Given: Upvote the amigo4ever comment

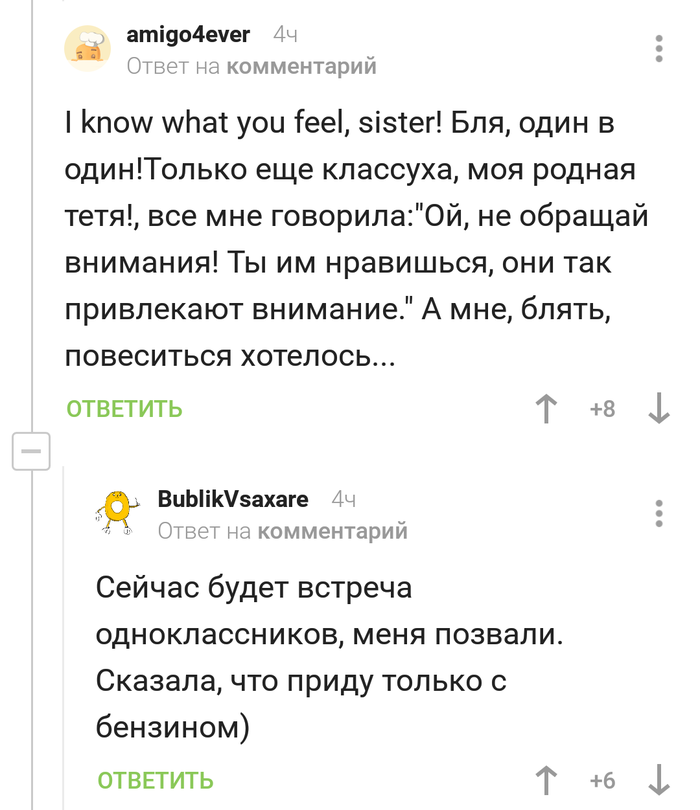Looking at the screenshot, I should pyautogui.click(x=546, y=409).
